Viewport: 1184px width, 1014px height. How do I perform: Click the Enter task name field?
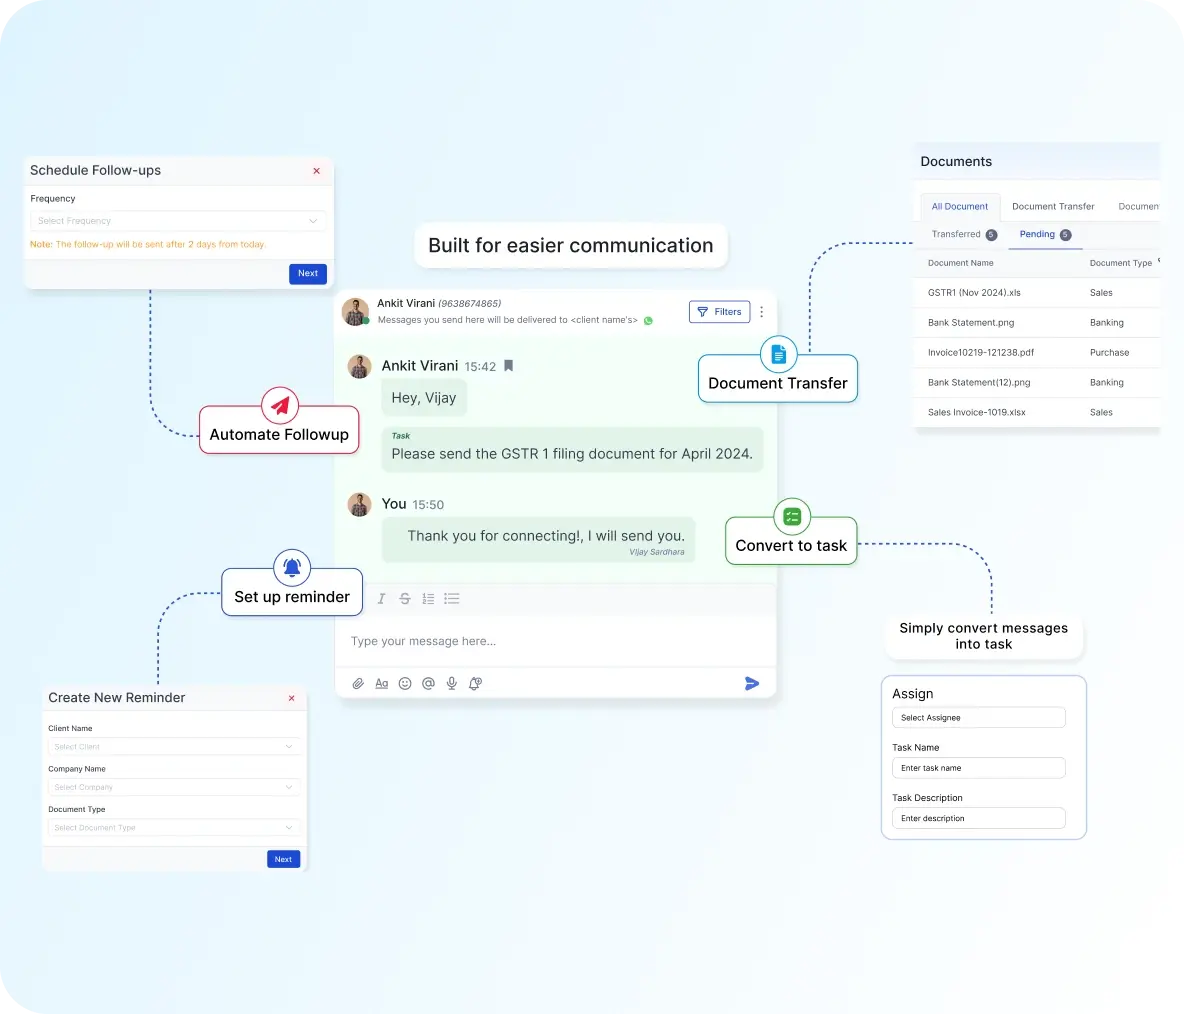pyautogui.click(x=978, y=768)
